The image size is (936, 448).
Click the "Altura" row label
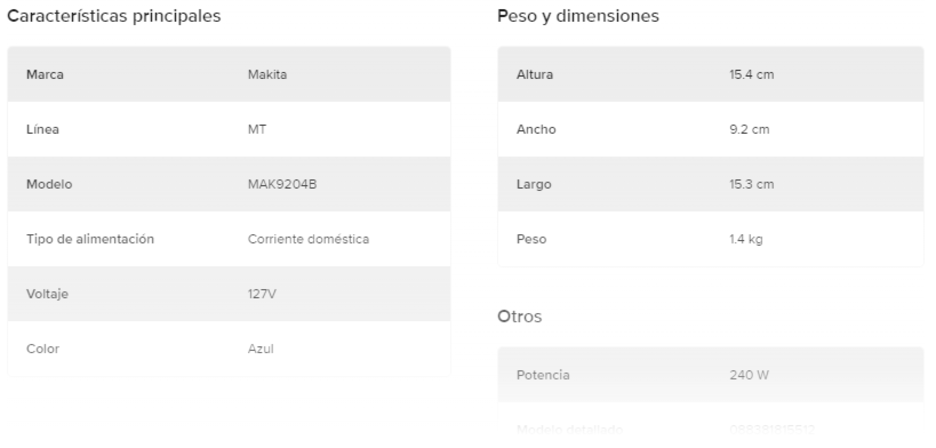pyautogui.click(x=534, y=75)
